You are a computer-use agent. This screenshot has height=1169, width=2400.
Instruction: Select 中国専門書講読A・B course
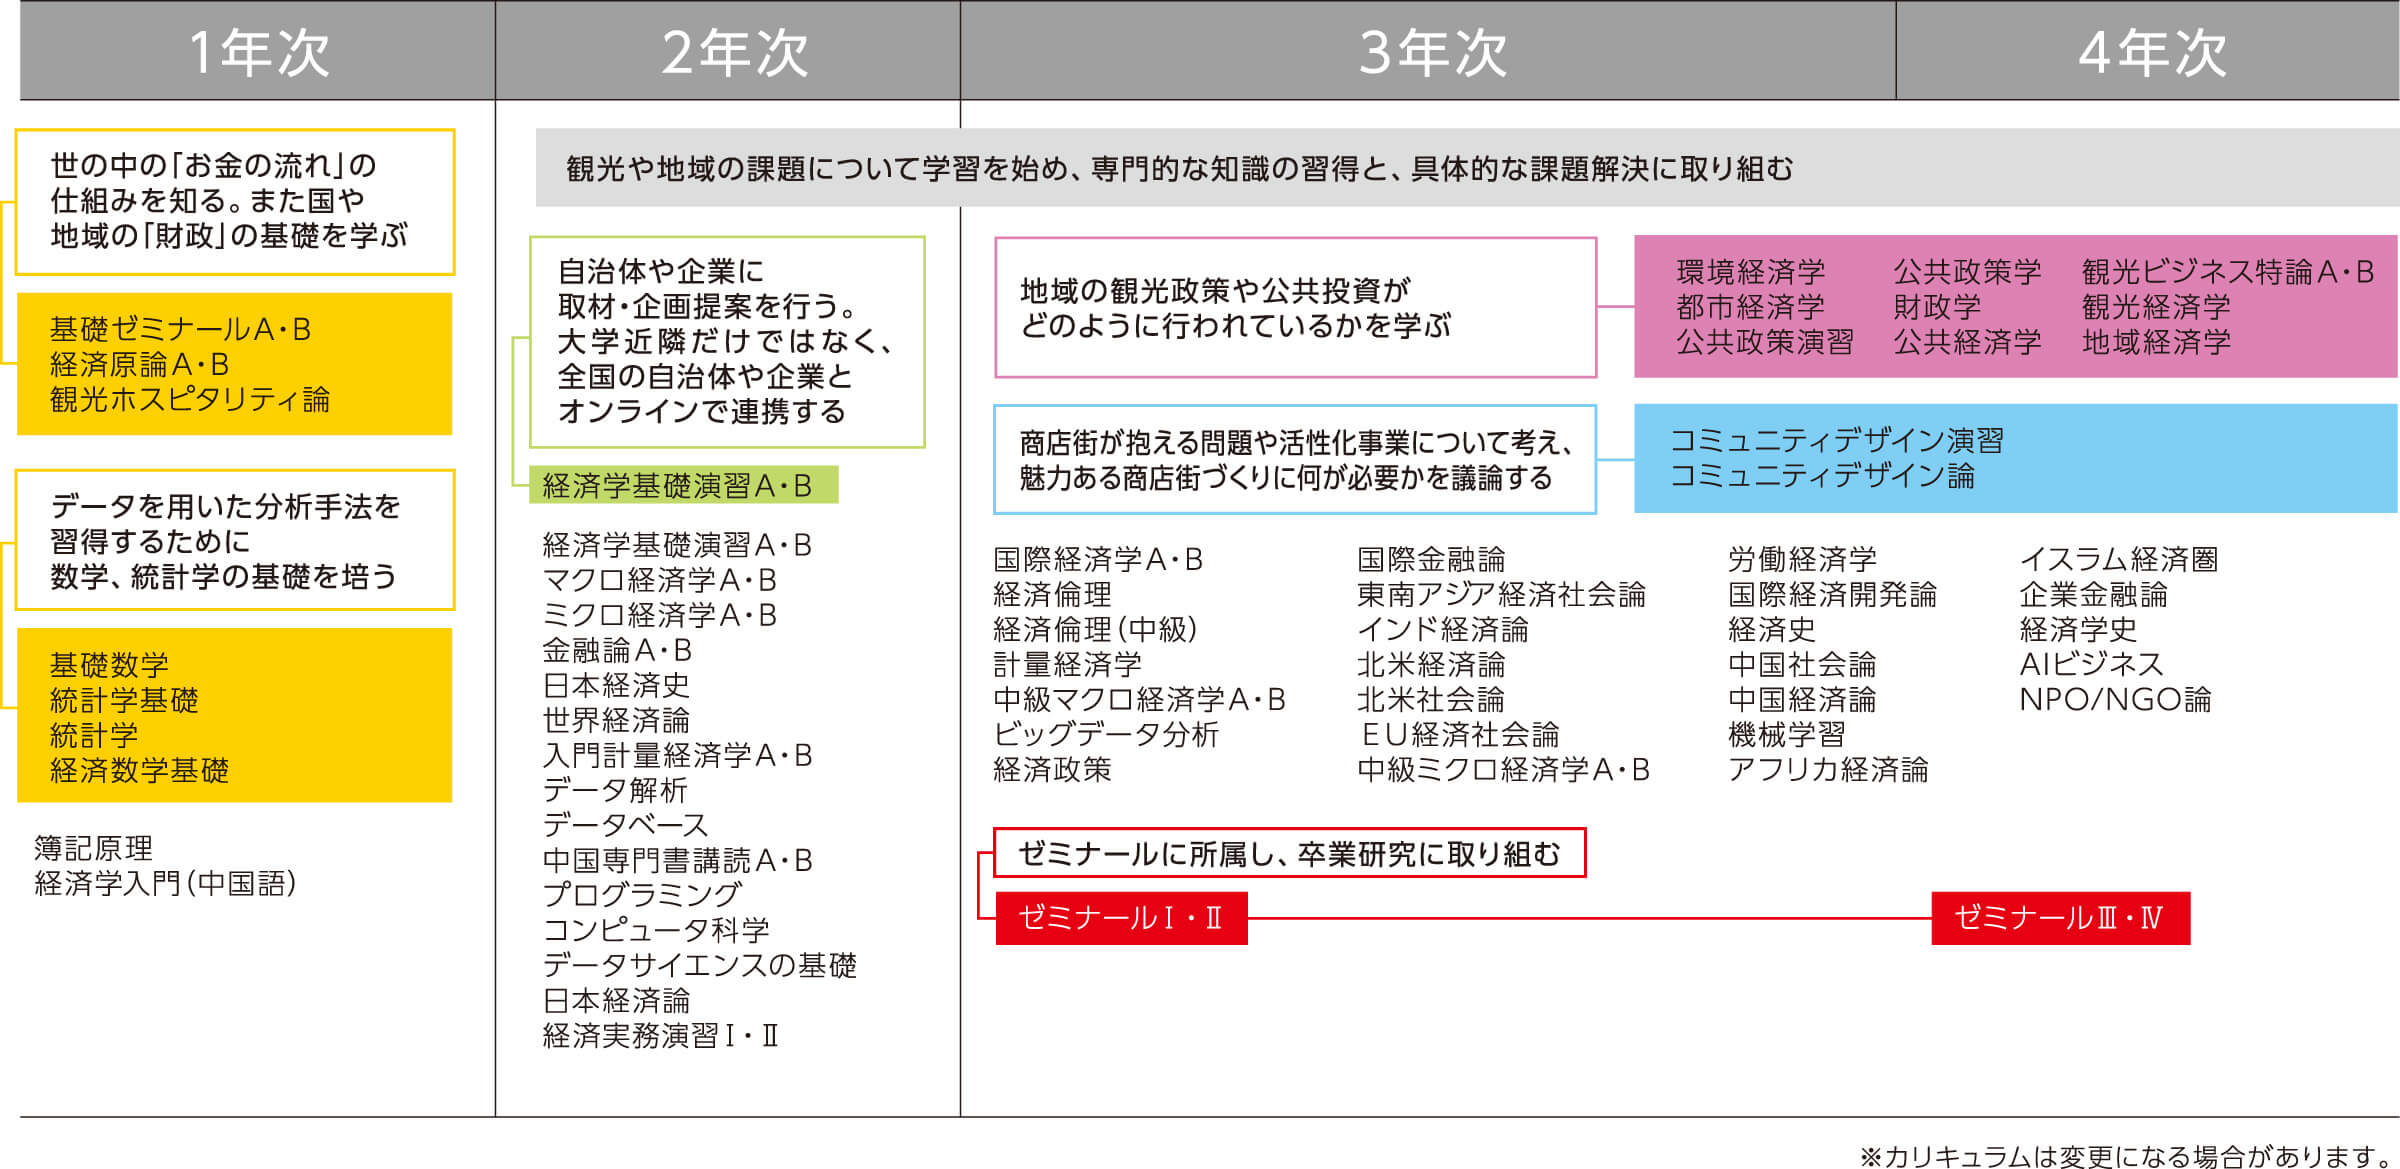tap(677, 860)
